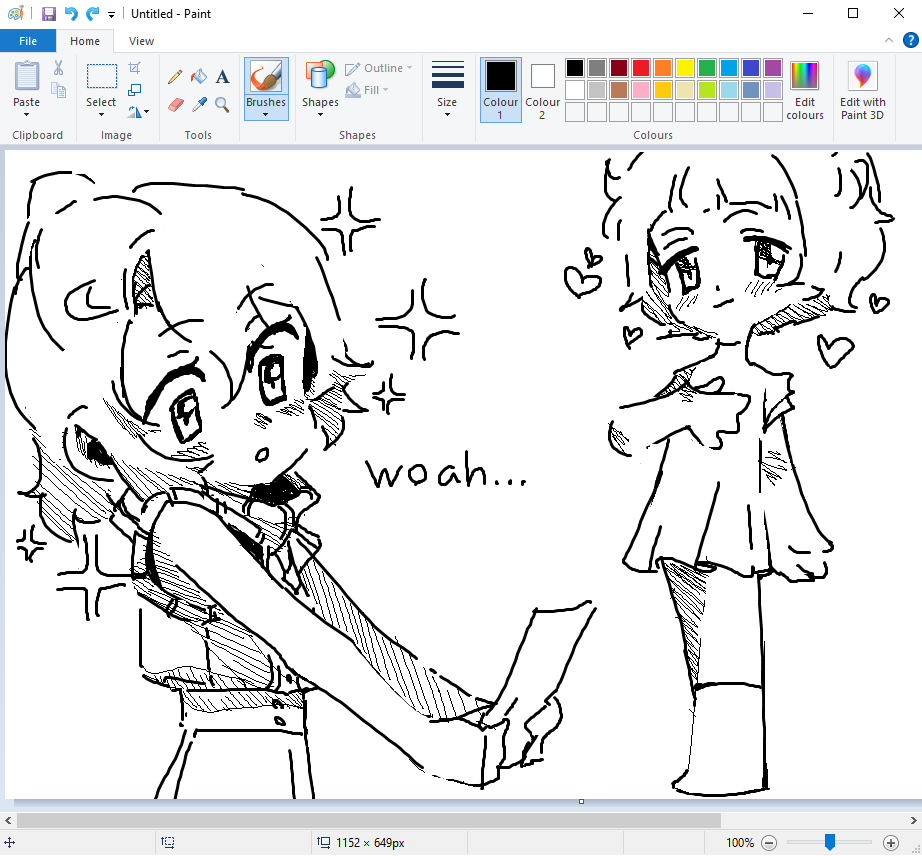This screenshot has width=922, height=856.
Task: Open the Rotate or flip dropdown
Action: tap(138, 112)
